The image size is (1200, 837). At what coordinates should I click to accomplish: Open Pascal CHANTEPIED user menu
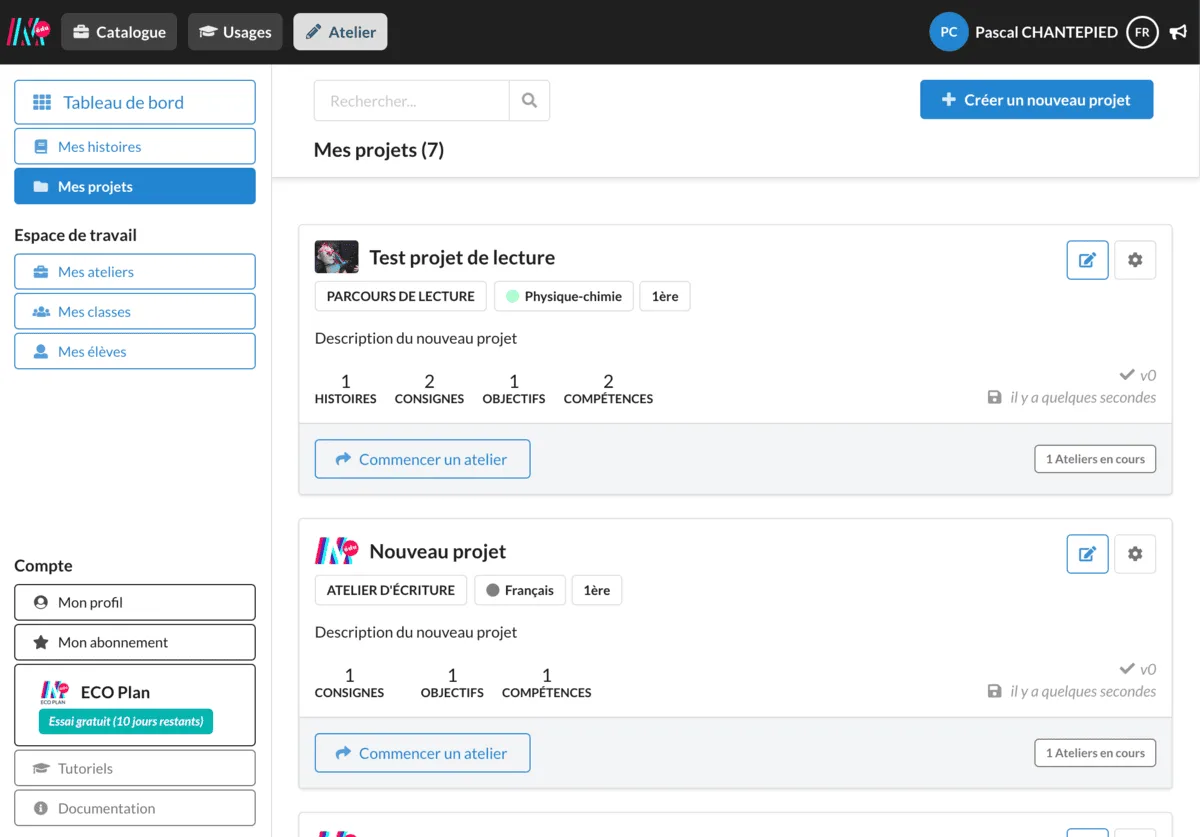point(1046,32)
